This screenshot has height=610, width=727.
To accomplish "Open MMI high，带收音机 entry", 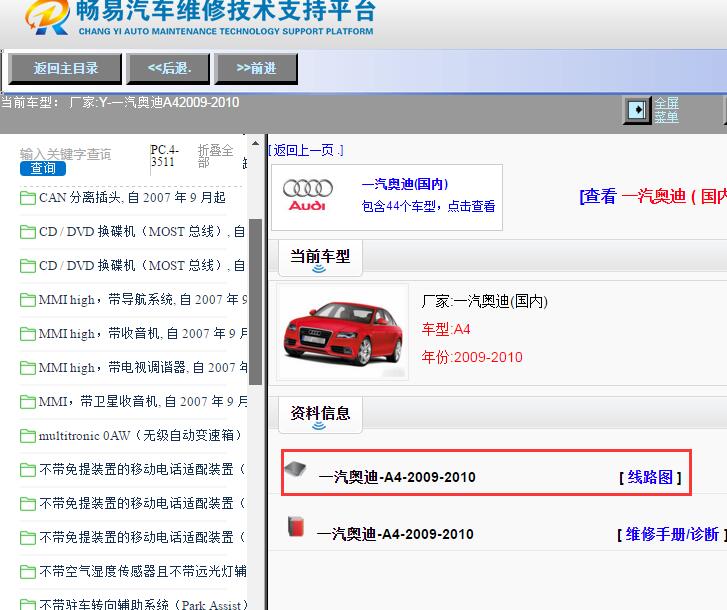I will (142, 334).
